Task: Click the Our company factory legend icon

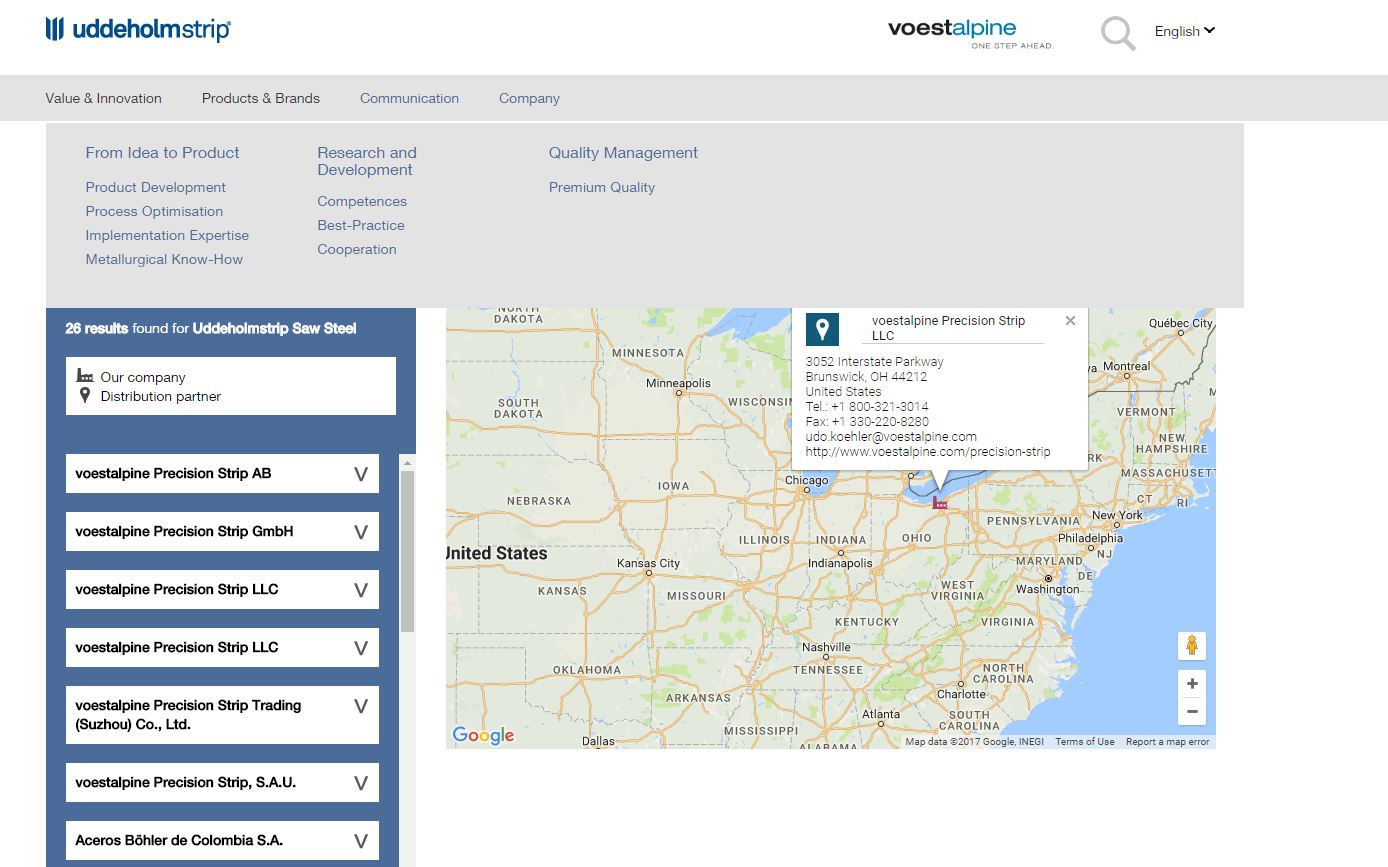Action: pyautogui.click(x=85, y=376)
